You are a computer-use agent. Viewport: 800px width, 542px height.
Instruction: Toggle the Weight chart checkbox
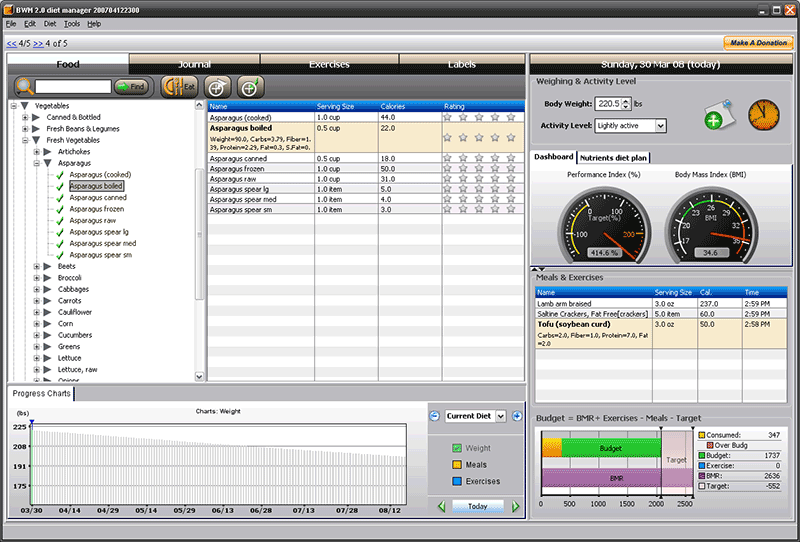point(457,448)
